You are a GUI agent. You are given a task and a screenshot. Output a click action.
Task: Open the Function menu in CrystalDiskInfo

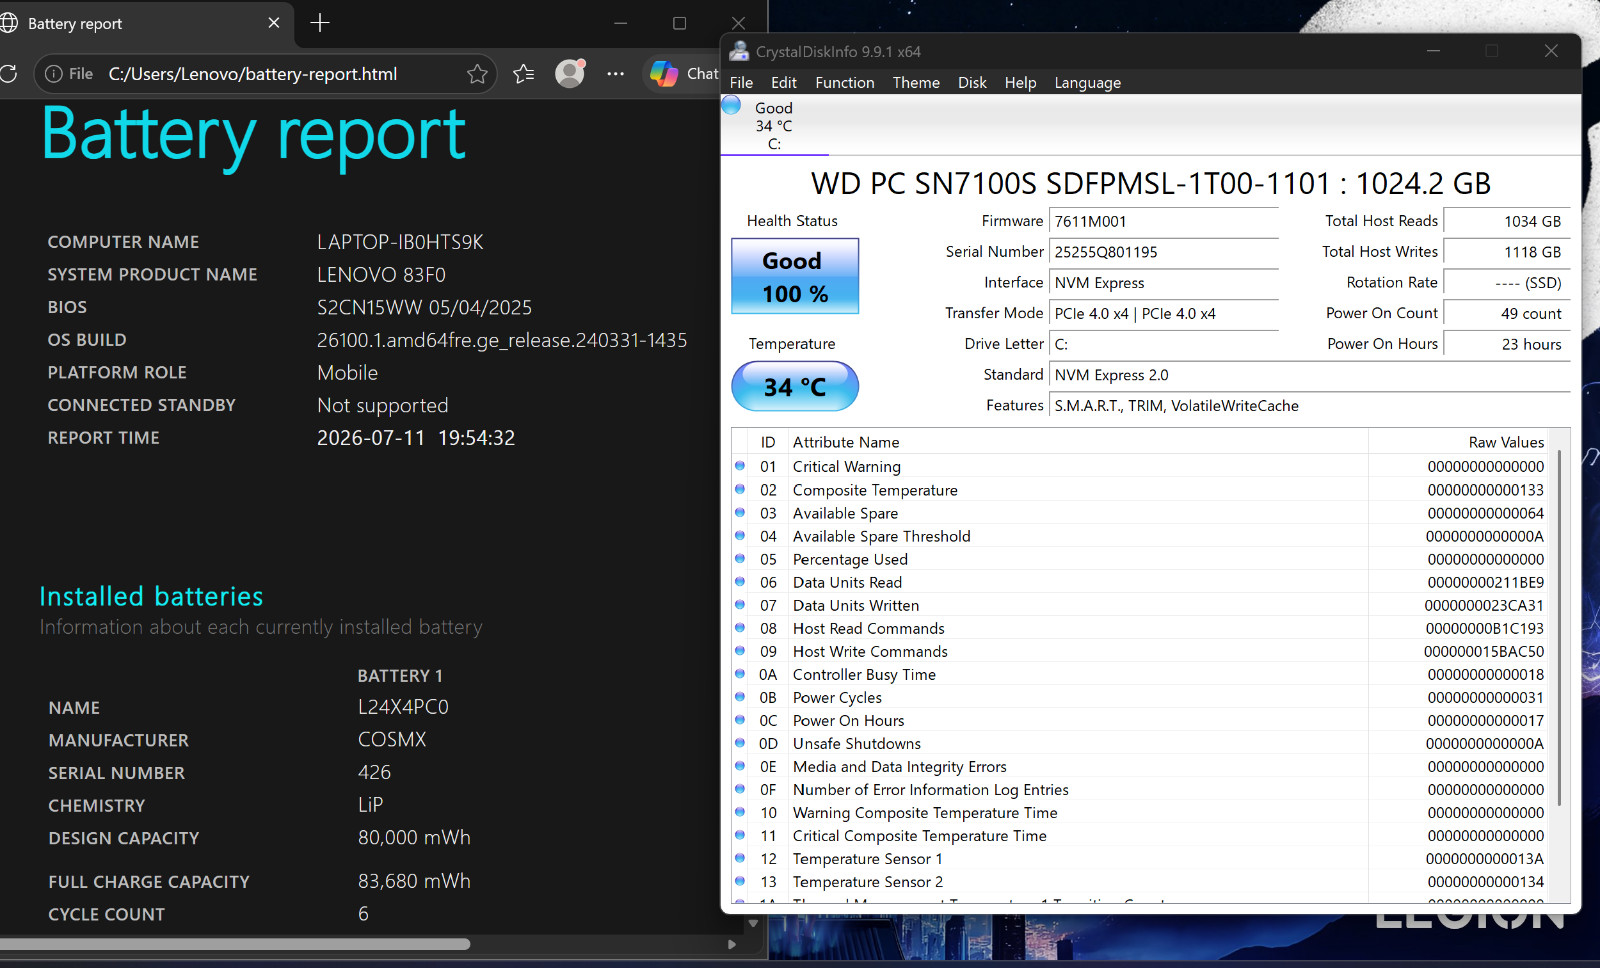(x=845, y=83)
